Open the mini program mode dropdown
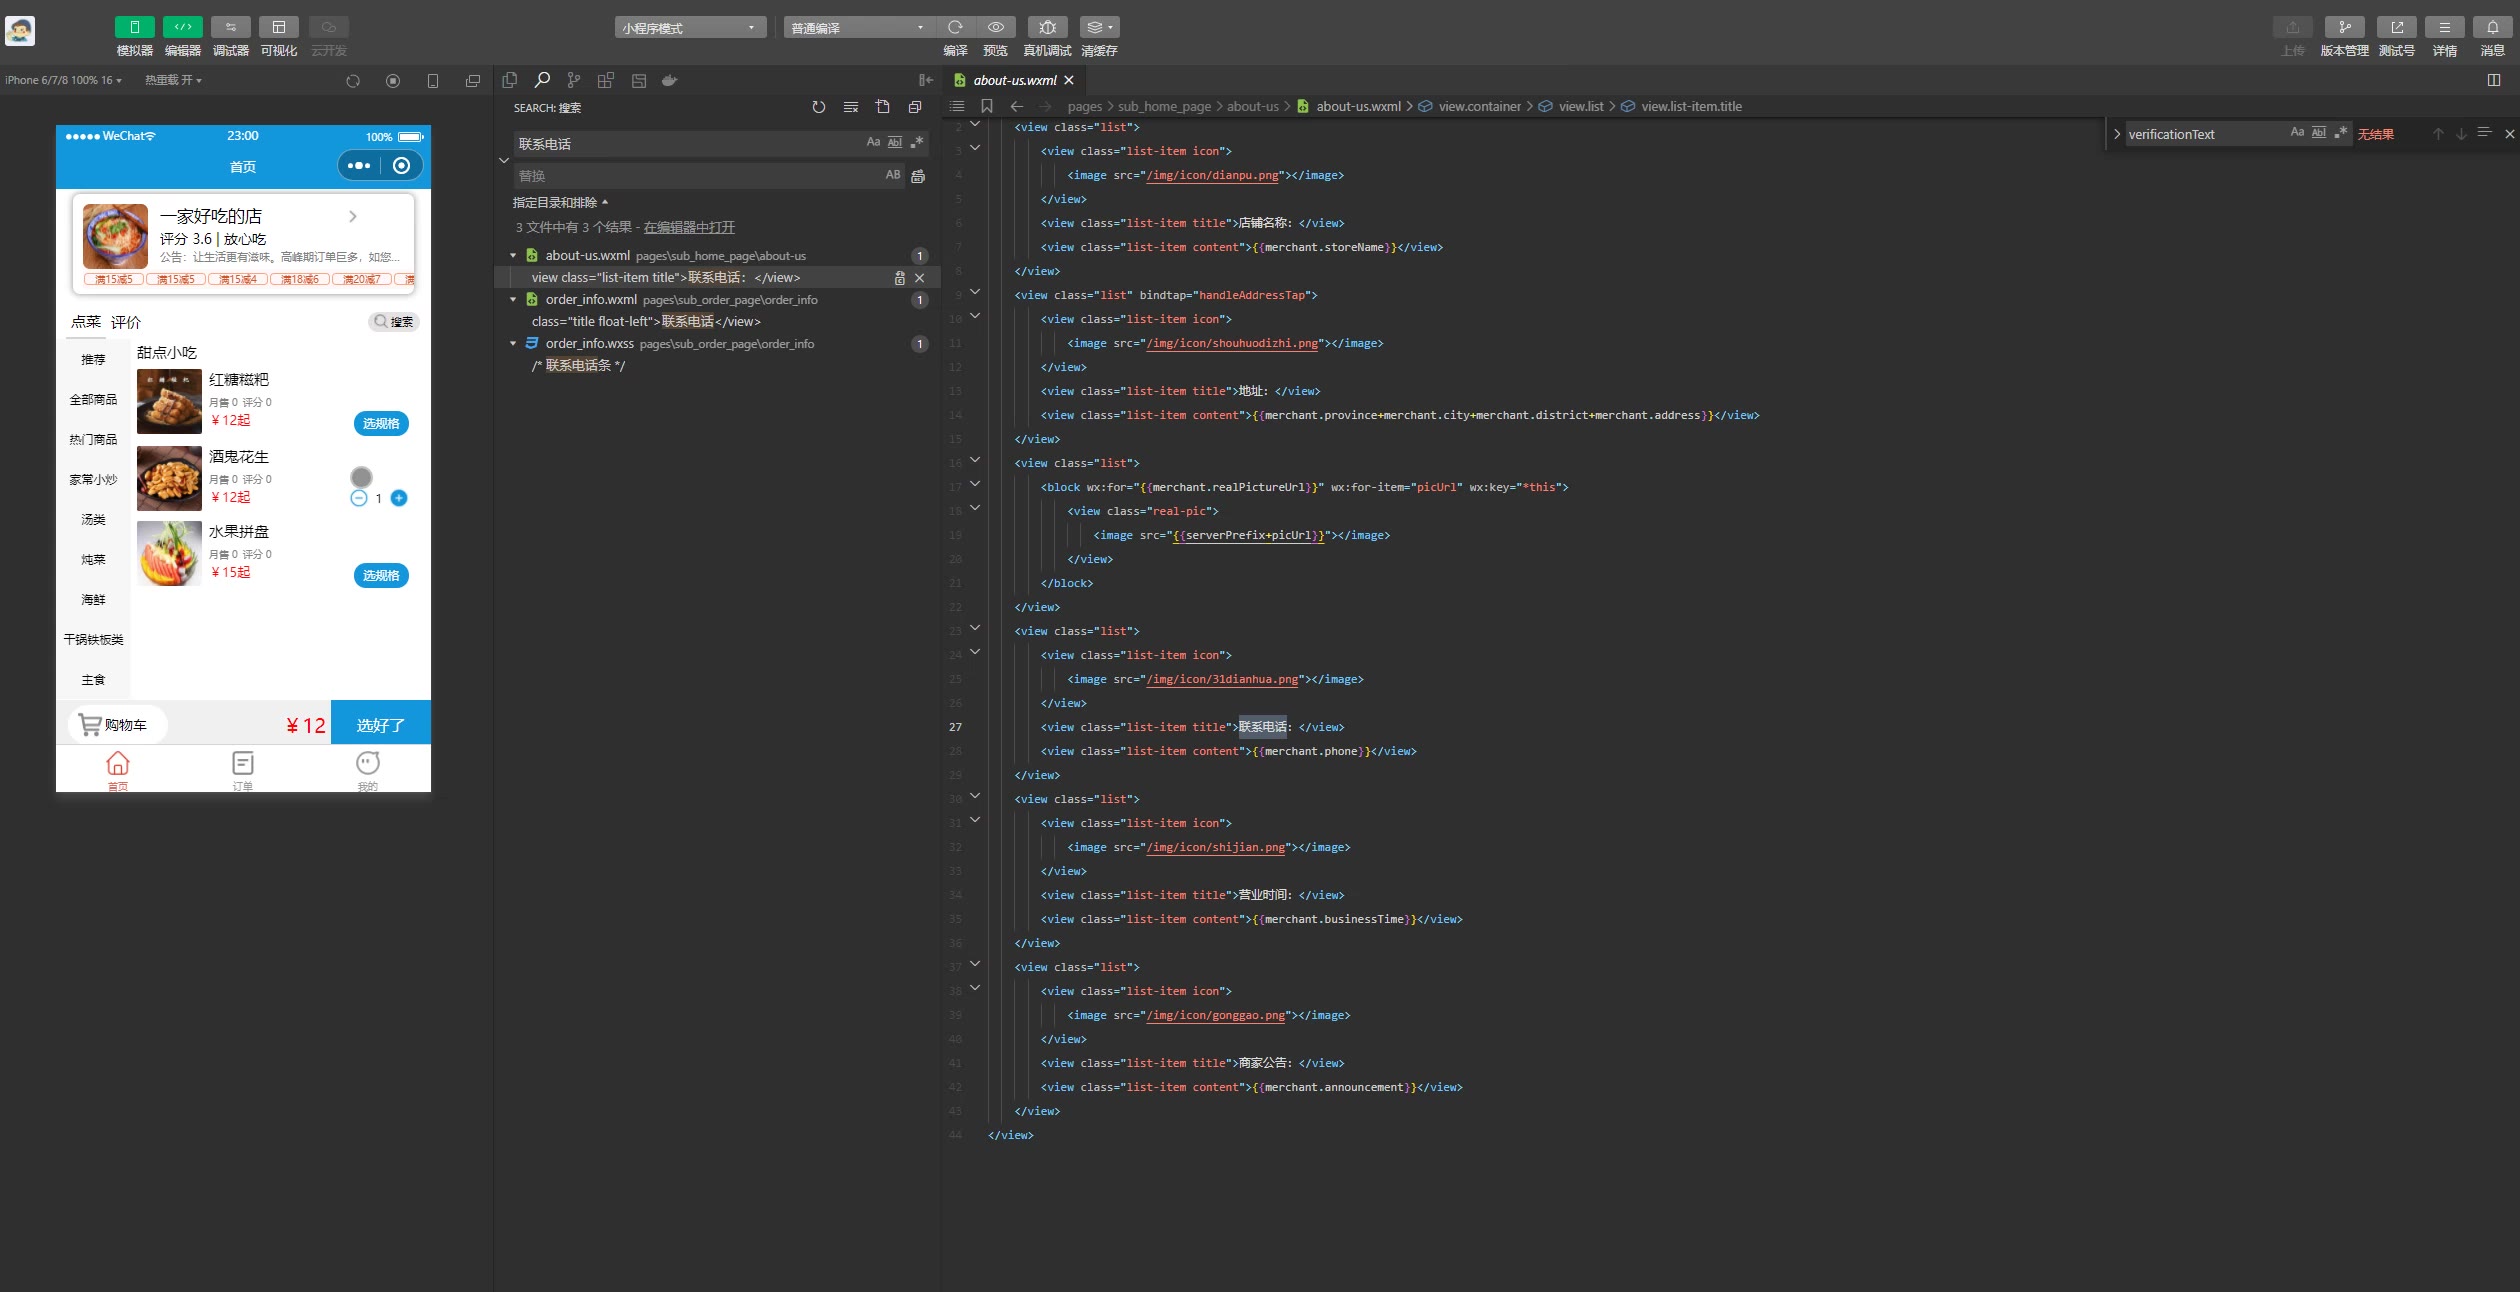The width and height of the screenshot is (2520, 1292). (x=690, y=28)
